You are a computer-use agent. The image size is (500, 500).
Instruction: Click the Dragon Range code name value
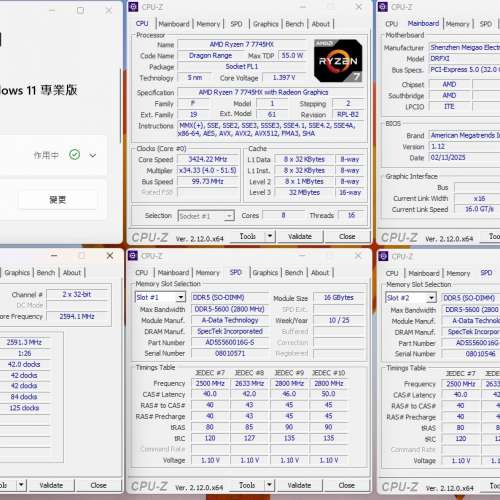[x=210, y=55]
